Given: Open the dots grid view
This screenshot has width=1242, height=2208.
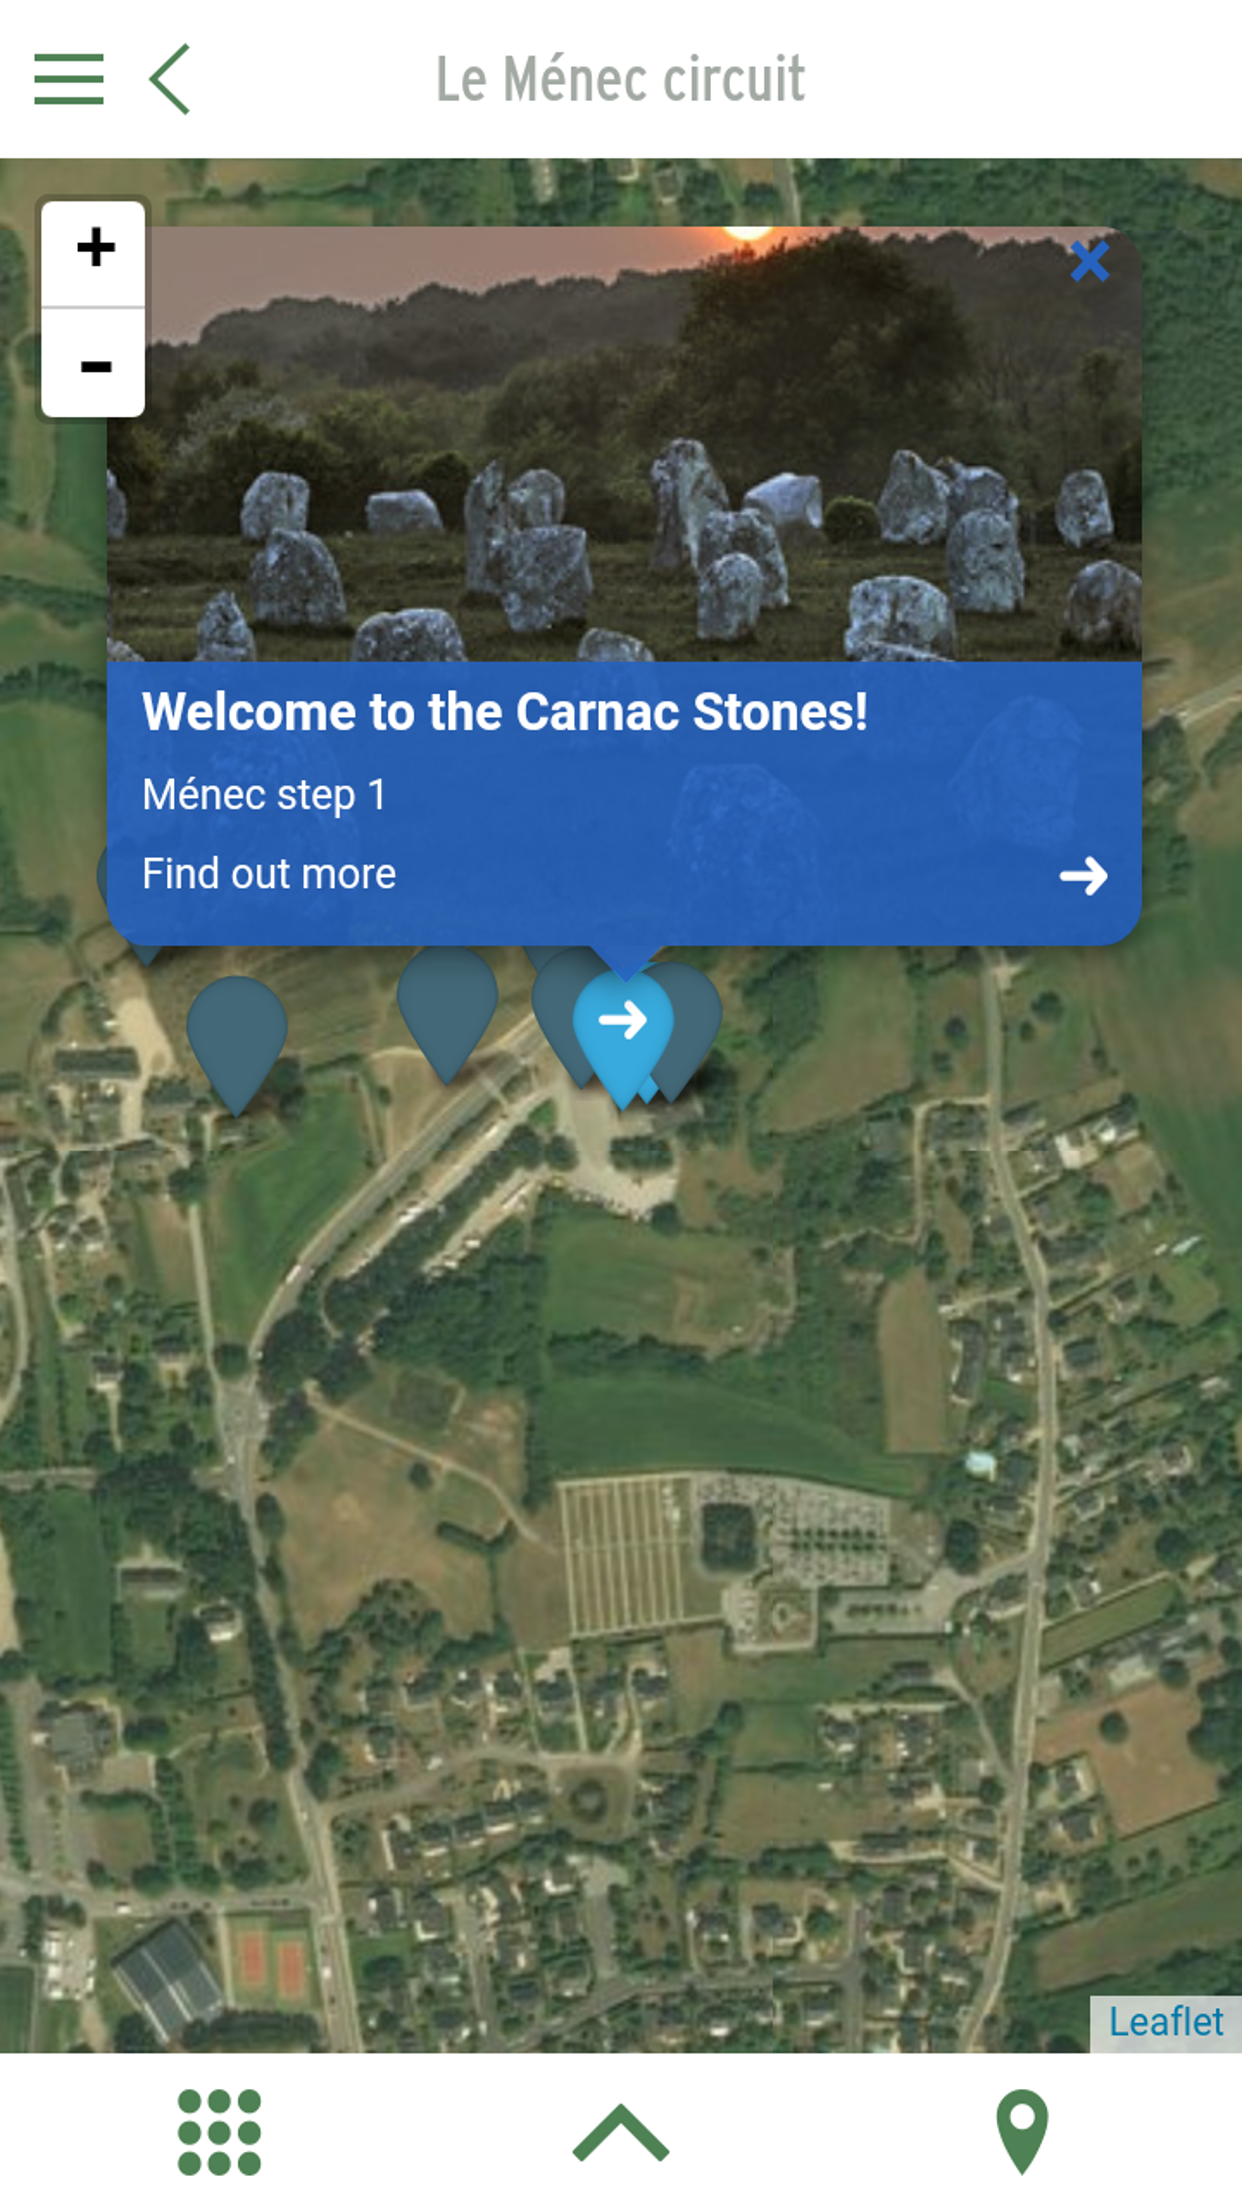Looking at the screenshot, I should click(x=219, y=2131).
